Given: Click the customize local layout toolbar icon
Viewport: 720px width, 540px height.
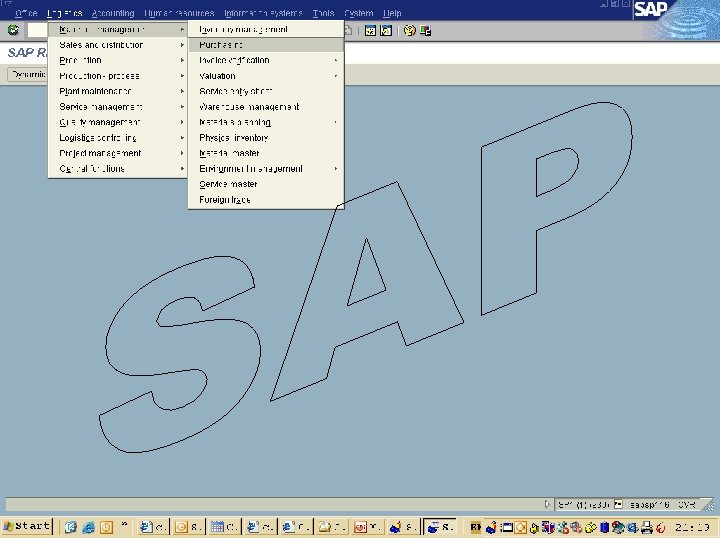Looking at the screenshot, I should (424, 30).
